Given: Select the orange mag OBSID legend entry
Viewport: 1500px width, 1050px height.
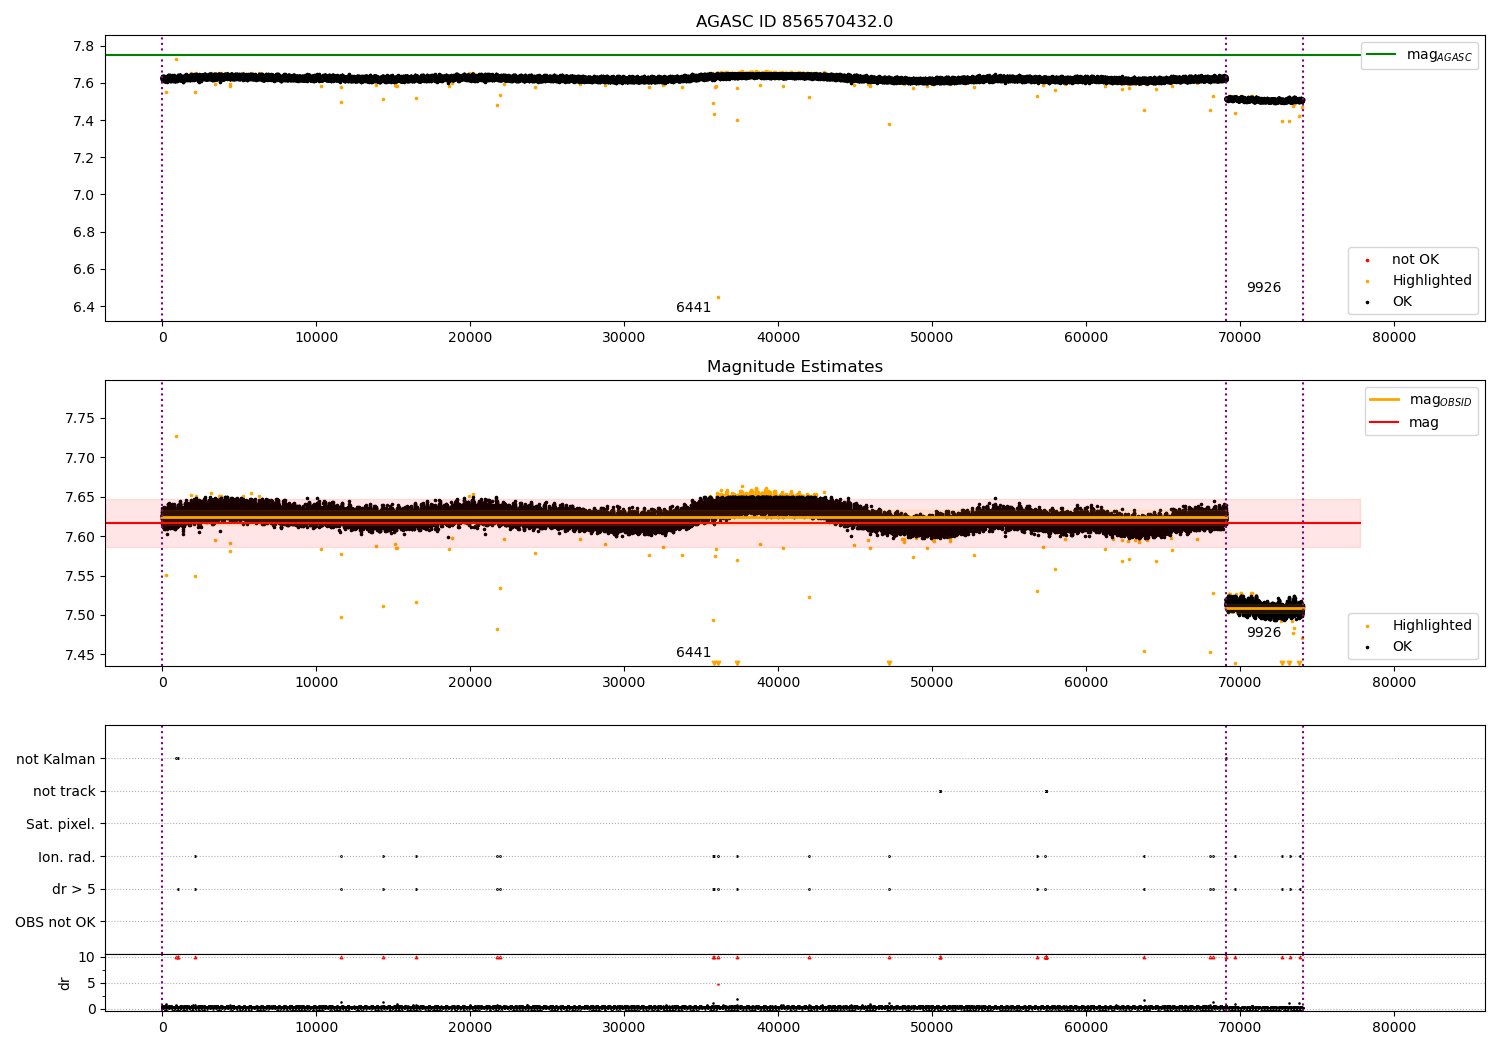Looking at the screenshot, I should (x=1421, y=400).
